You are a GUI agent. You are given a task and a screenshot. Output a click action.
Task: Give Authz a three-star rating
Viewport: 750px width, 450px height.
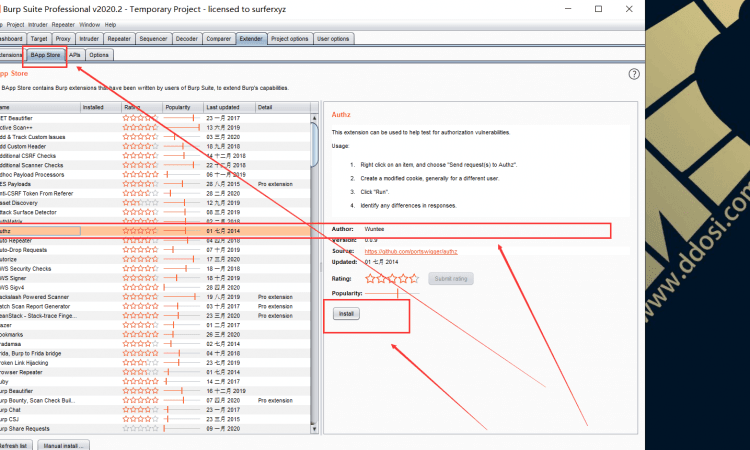392,278
